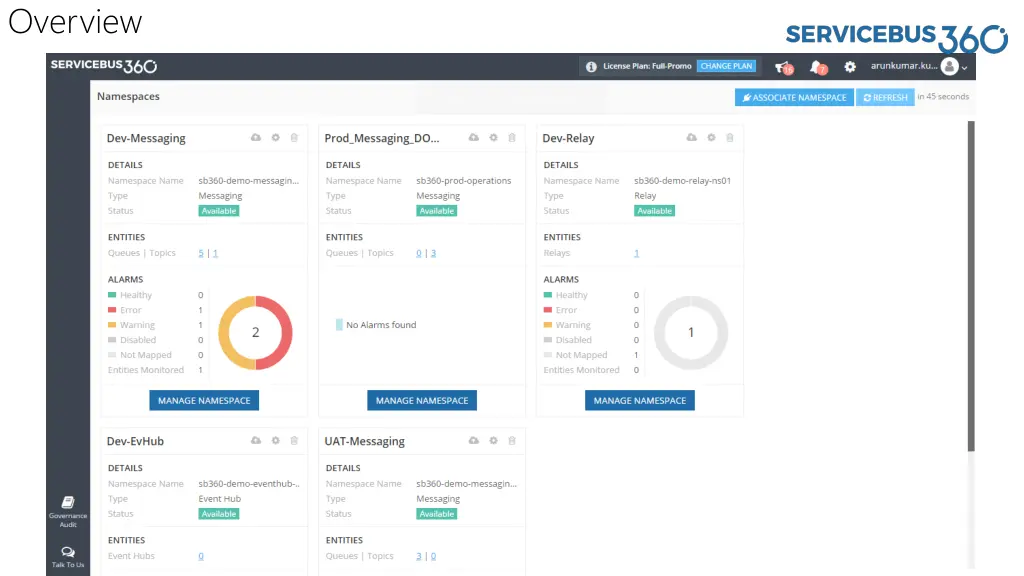Click Change Plan button
Viewport: 1024px width, 576px height.
726,66
